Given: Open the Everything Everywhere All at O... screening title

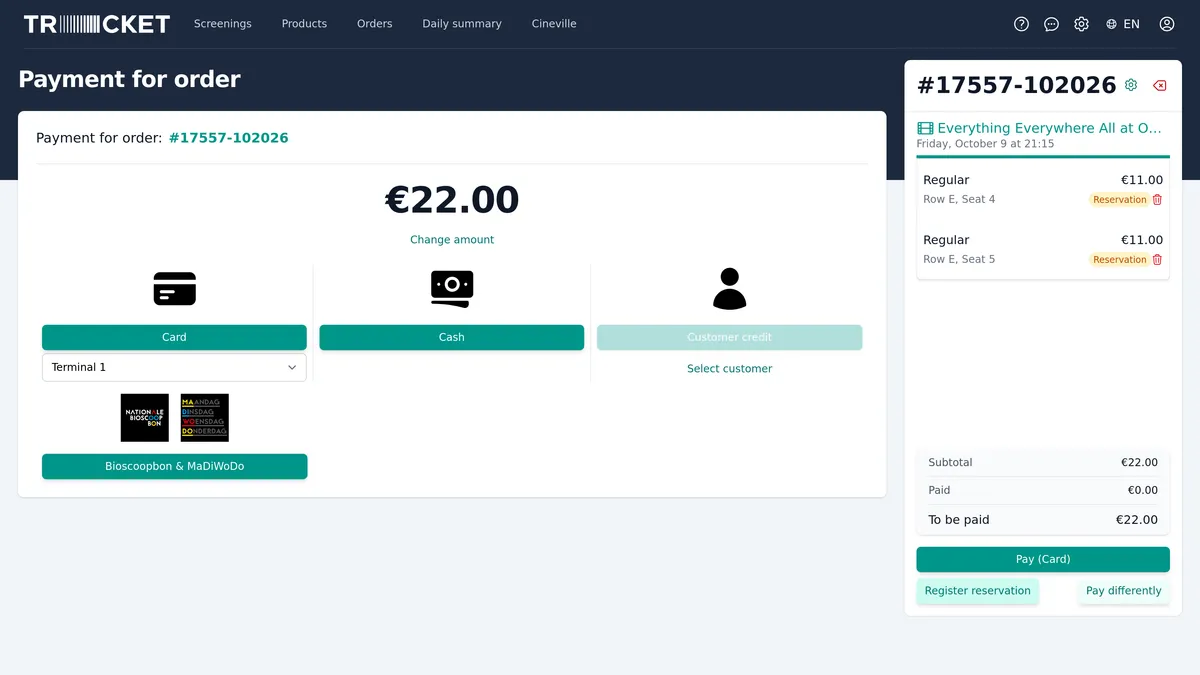Looking at the screenshot, I should tap(1050, 128).
